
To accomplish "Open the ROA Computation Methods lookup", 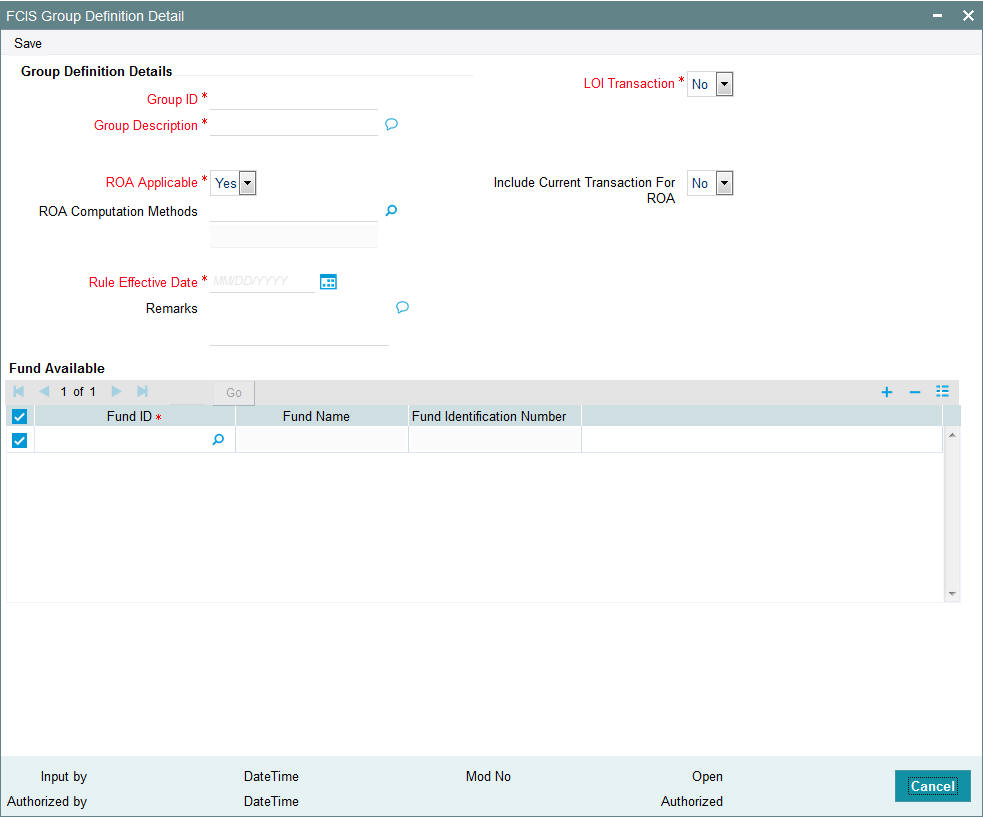I will tap(391, 211).
